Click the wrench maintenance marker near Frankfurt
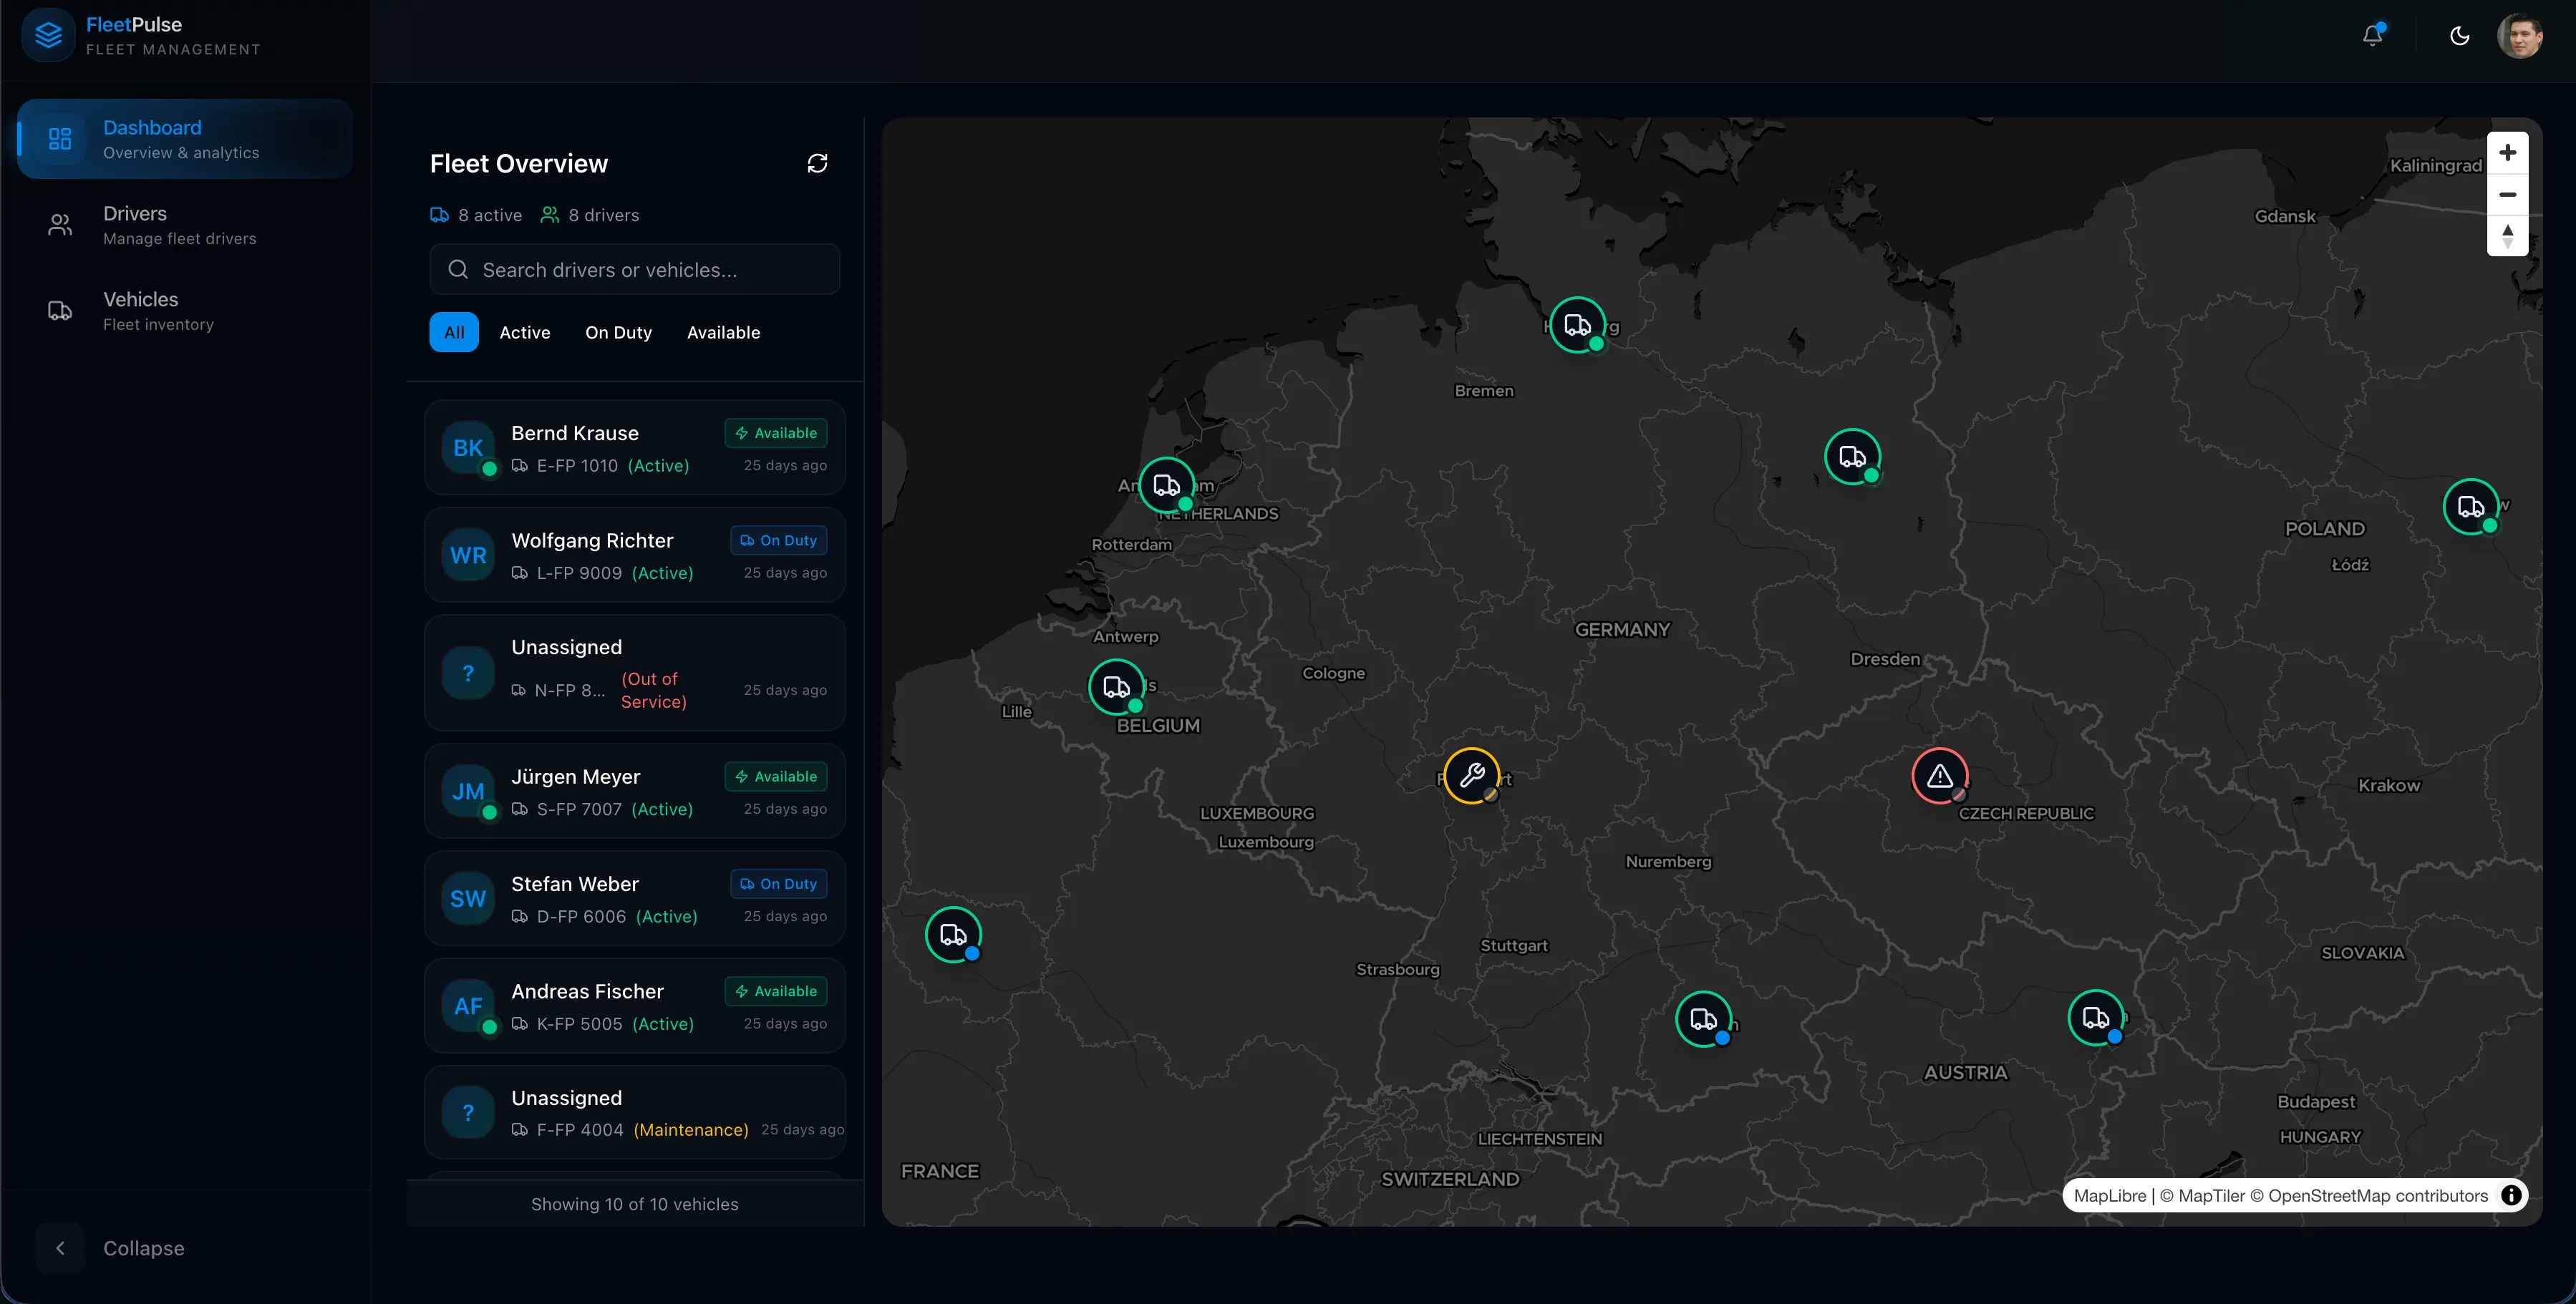 click(x=1471, y=775)
